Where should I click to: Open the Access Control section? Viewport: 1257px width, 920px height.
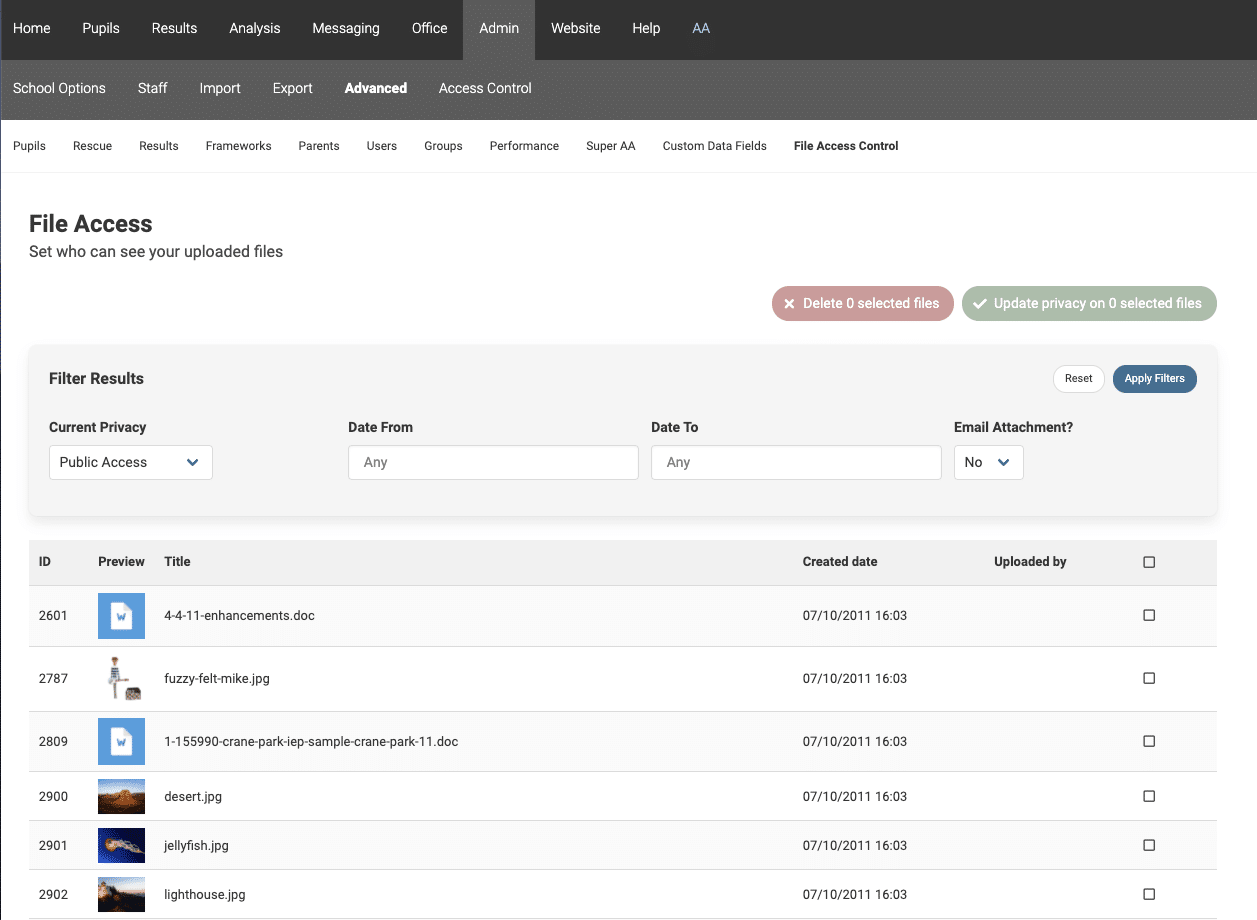click(x=485, y=88)
